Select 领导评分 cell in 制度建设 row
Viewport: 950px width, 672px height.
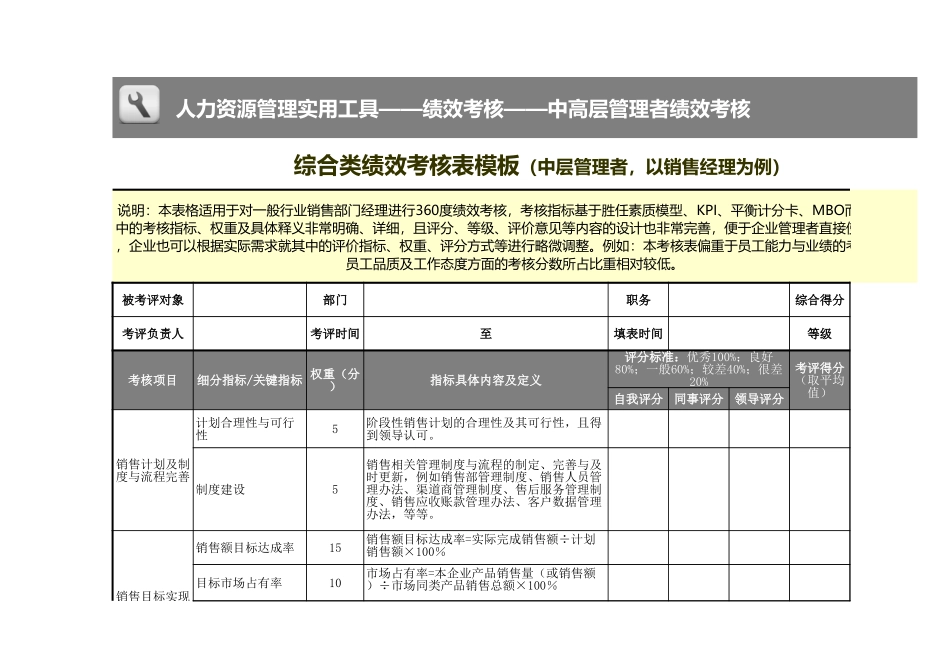pyautogui.click(x=759, y=489)
